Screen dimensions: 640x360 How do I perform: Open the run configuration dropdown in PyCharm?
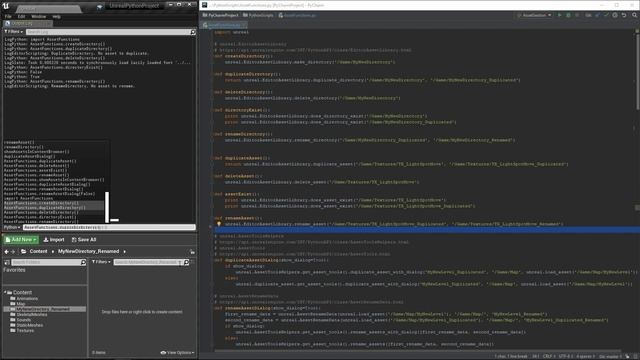click(x=534, y=15)
